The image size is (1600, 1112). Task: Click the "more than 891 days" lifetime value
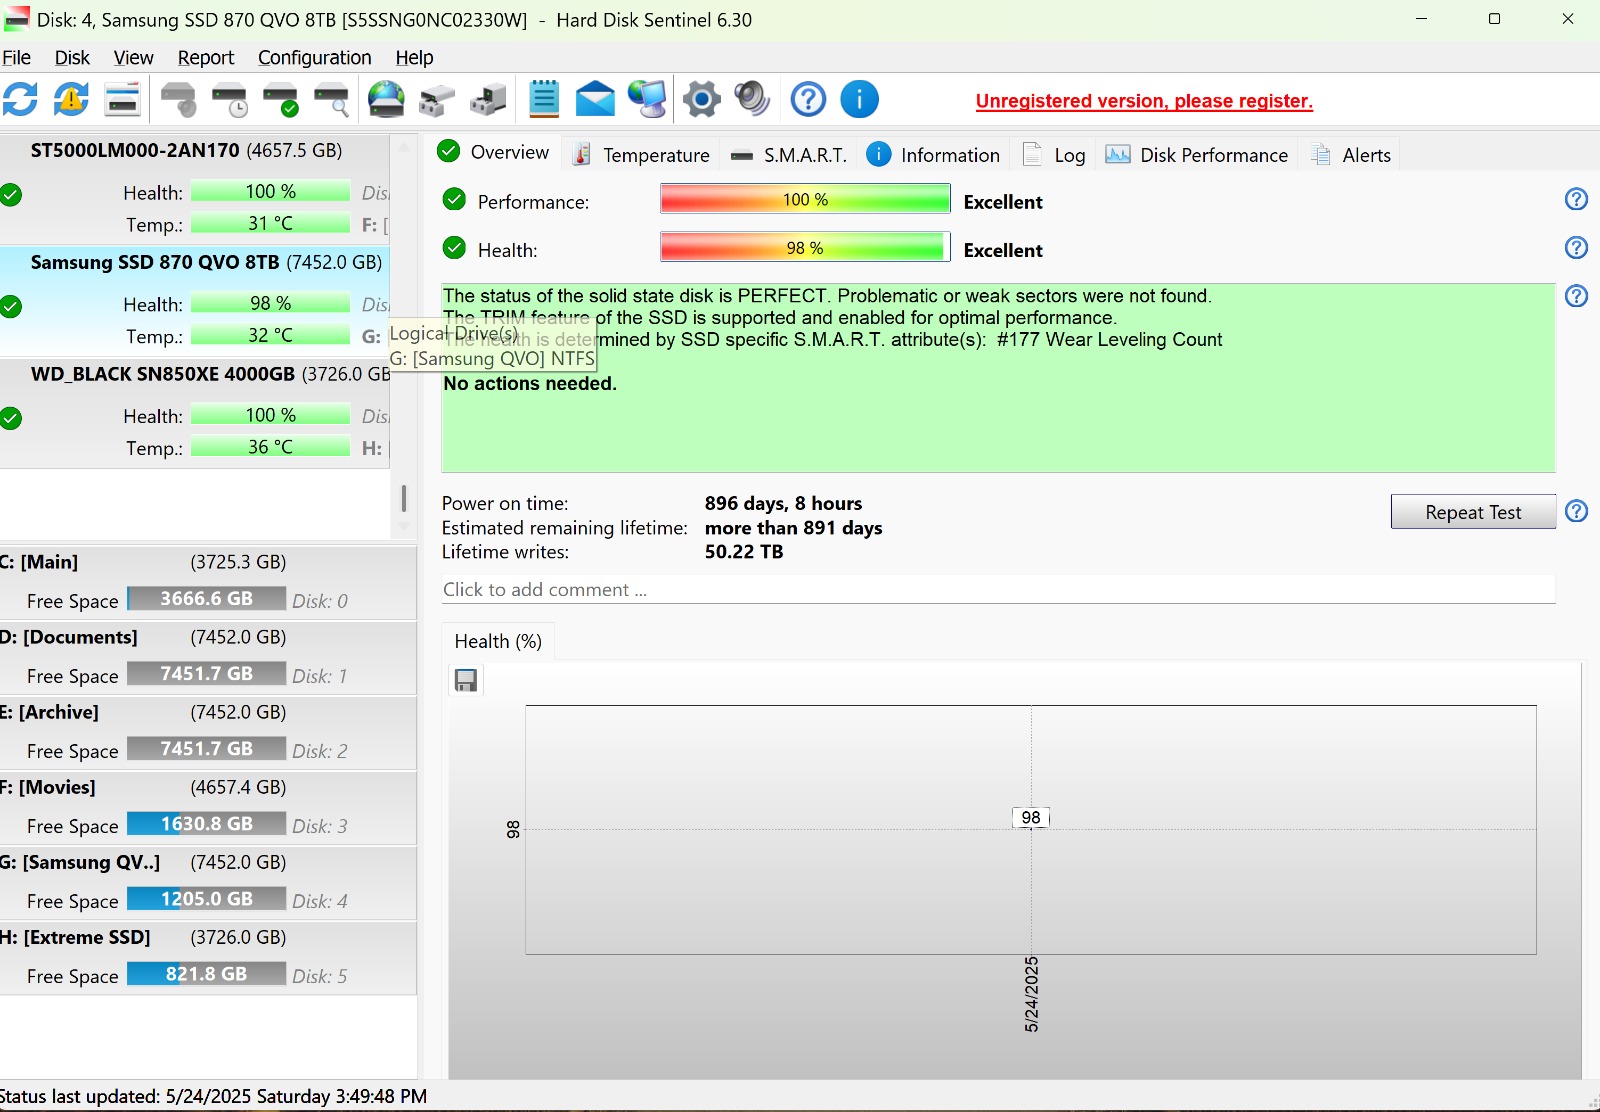(x=793, y=528)
